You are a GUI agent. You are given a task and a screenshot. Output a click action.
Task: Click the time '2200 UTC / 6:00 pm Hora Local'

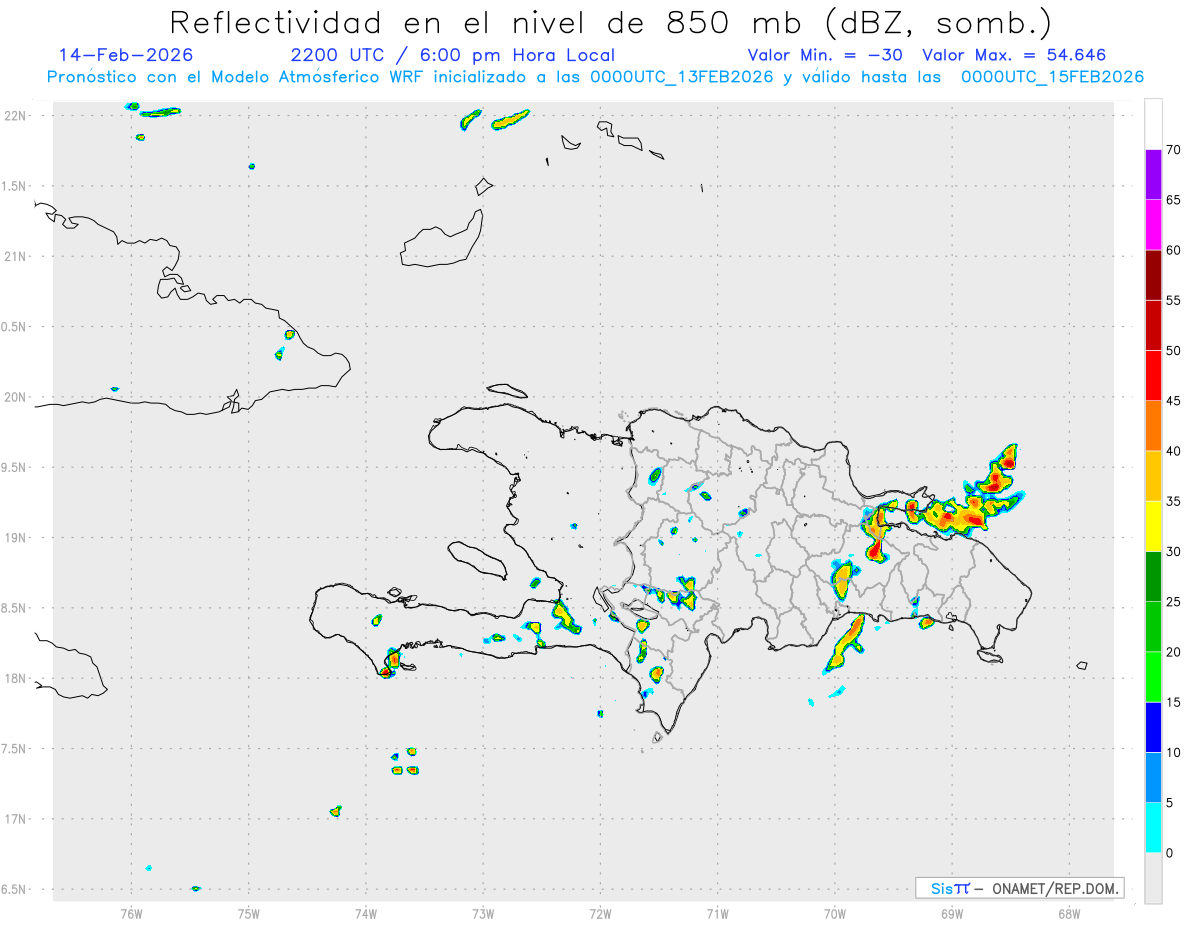(453, 55)
